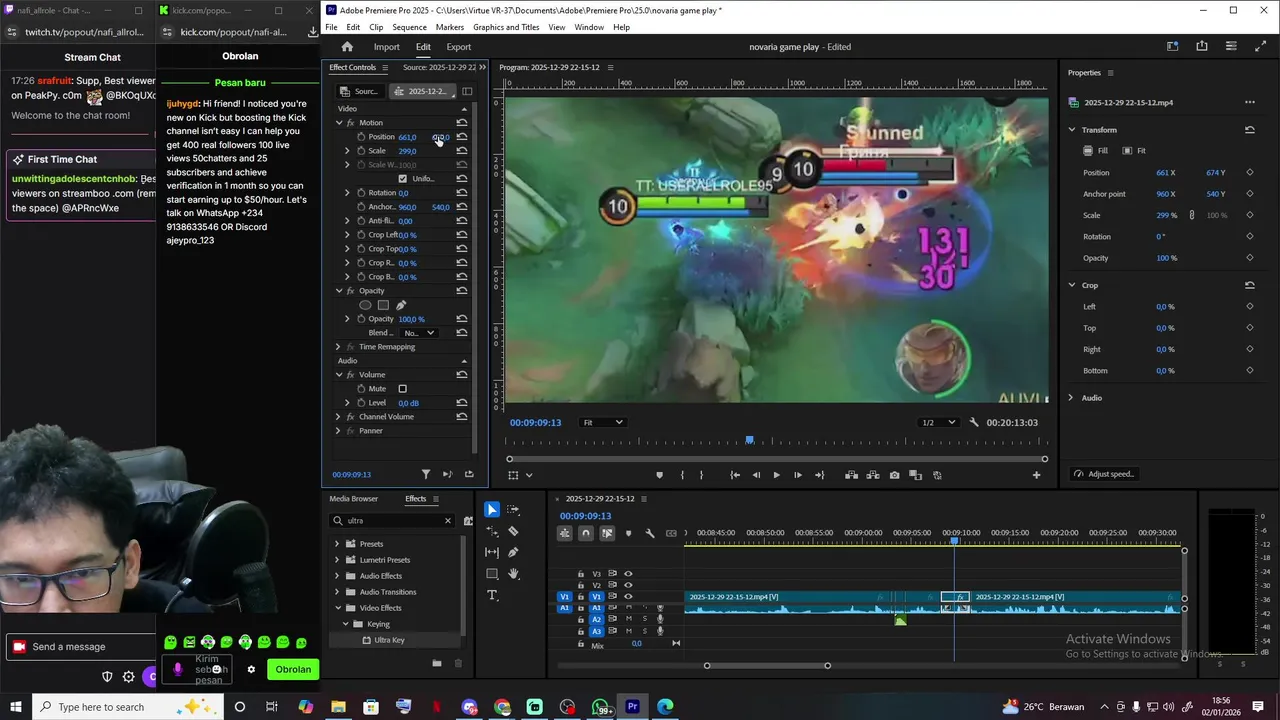
Task: Open the Blend Mode dropdown
Action: coord(419,333)
